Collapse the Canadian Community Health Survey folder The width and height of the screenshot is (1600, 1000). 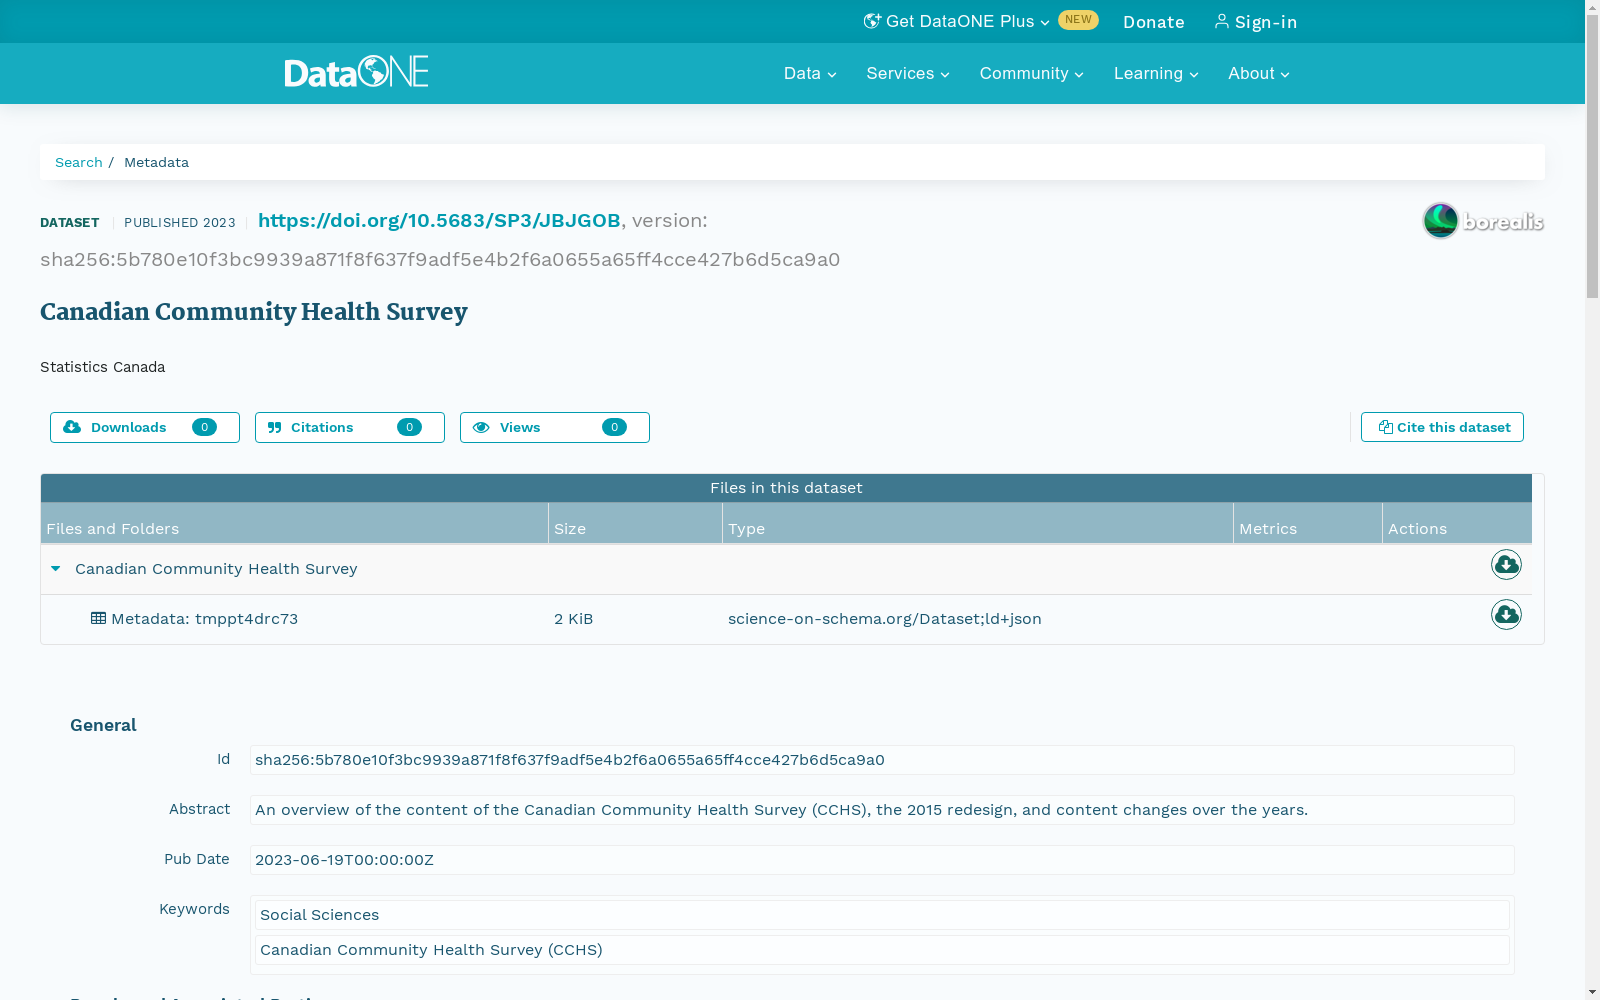56,569
